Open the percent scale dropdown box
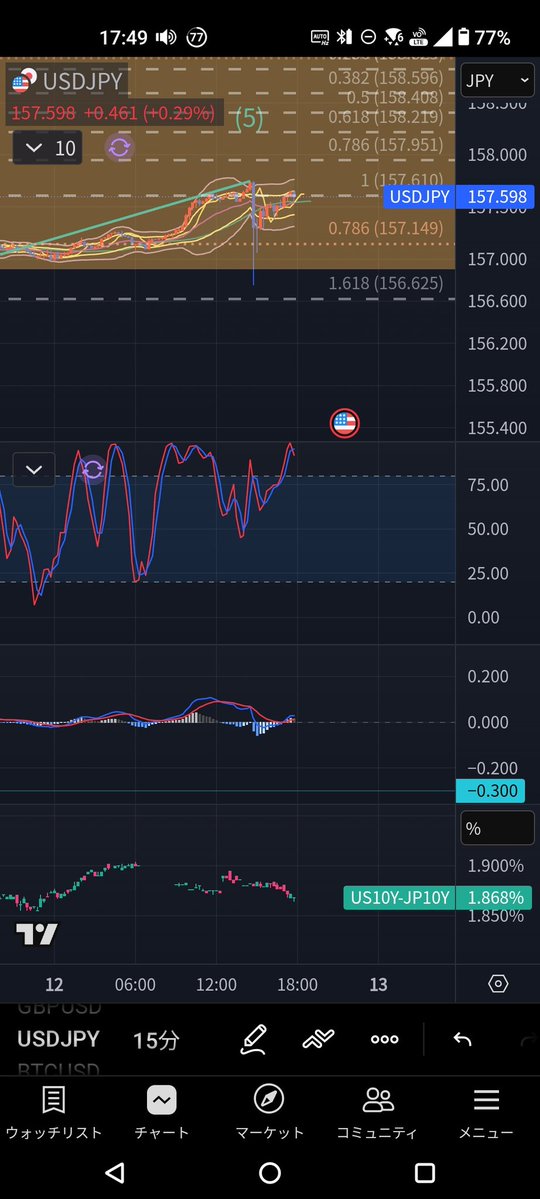Screen dimensions: 540x1199 tap(497, 829)
